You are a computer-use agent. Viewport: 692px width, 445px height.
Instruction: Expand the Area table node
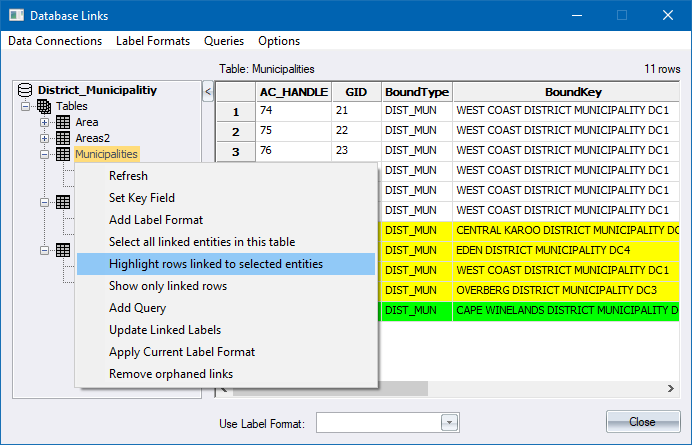44,122
